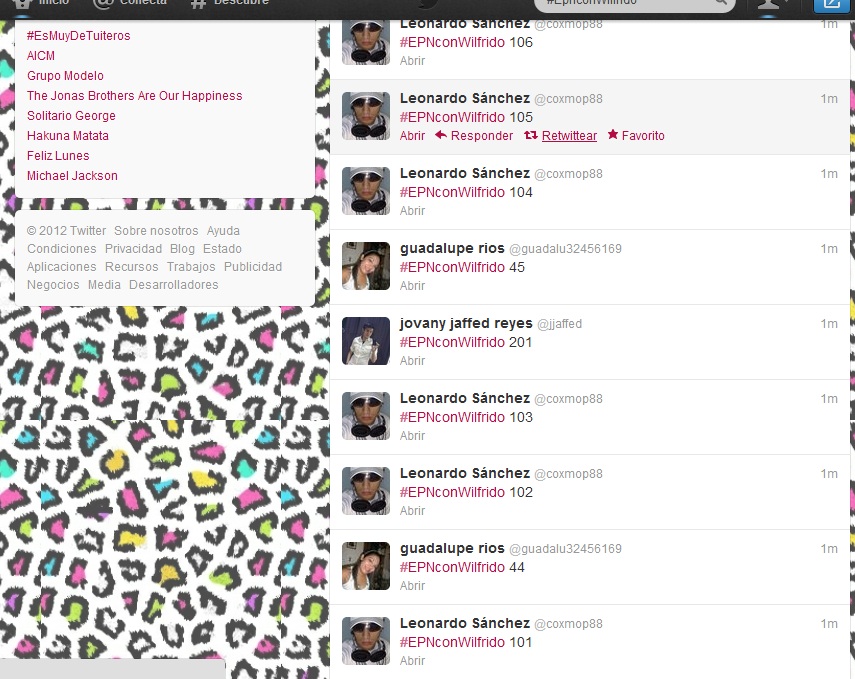855x679 pixels.
Task: Click the Estado footer link
Action: (222, 249)
